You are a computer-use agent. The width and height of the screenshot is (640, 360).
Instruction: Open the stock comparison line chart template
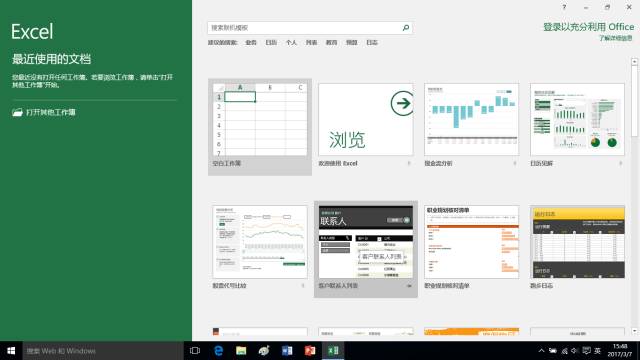260,242
